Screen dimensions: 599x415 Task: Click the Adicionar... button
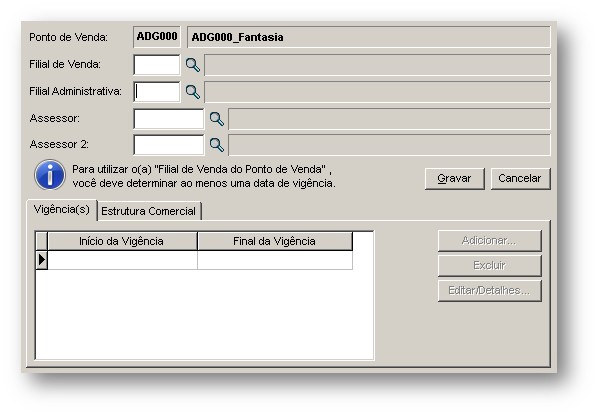(x=490, y=241)
